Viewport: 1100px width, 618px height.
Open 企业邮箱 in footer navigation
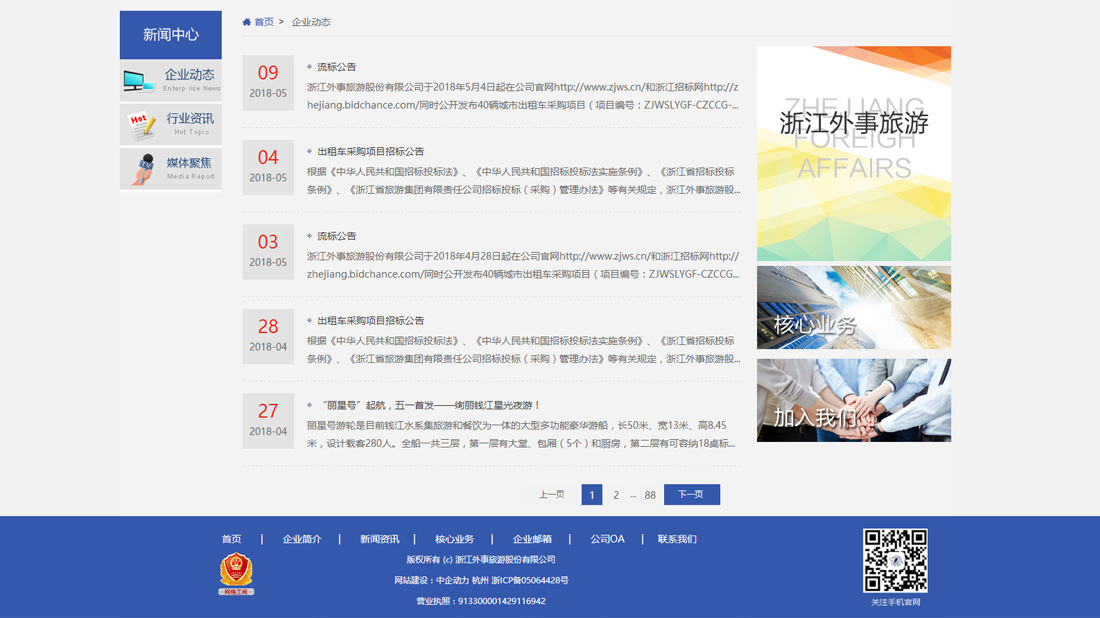pos(532,539)
